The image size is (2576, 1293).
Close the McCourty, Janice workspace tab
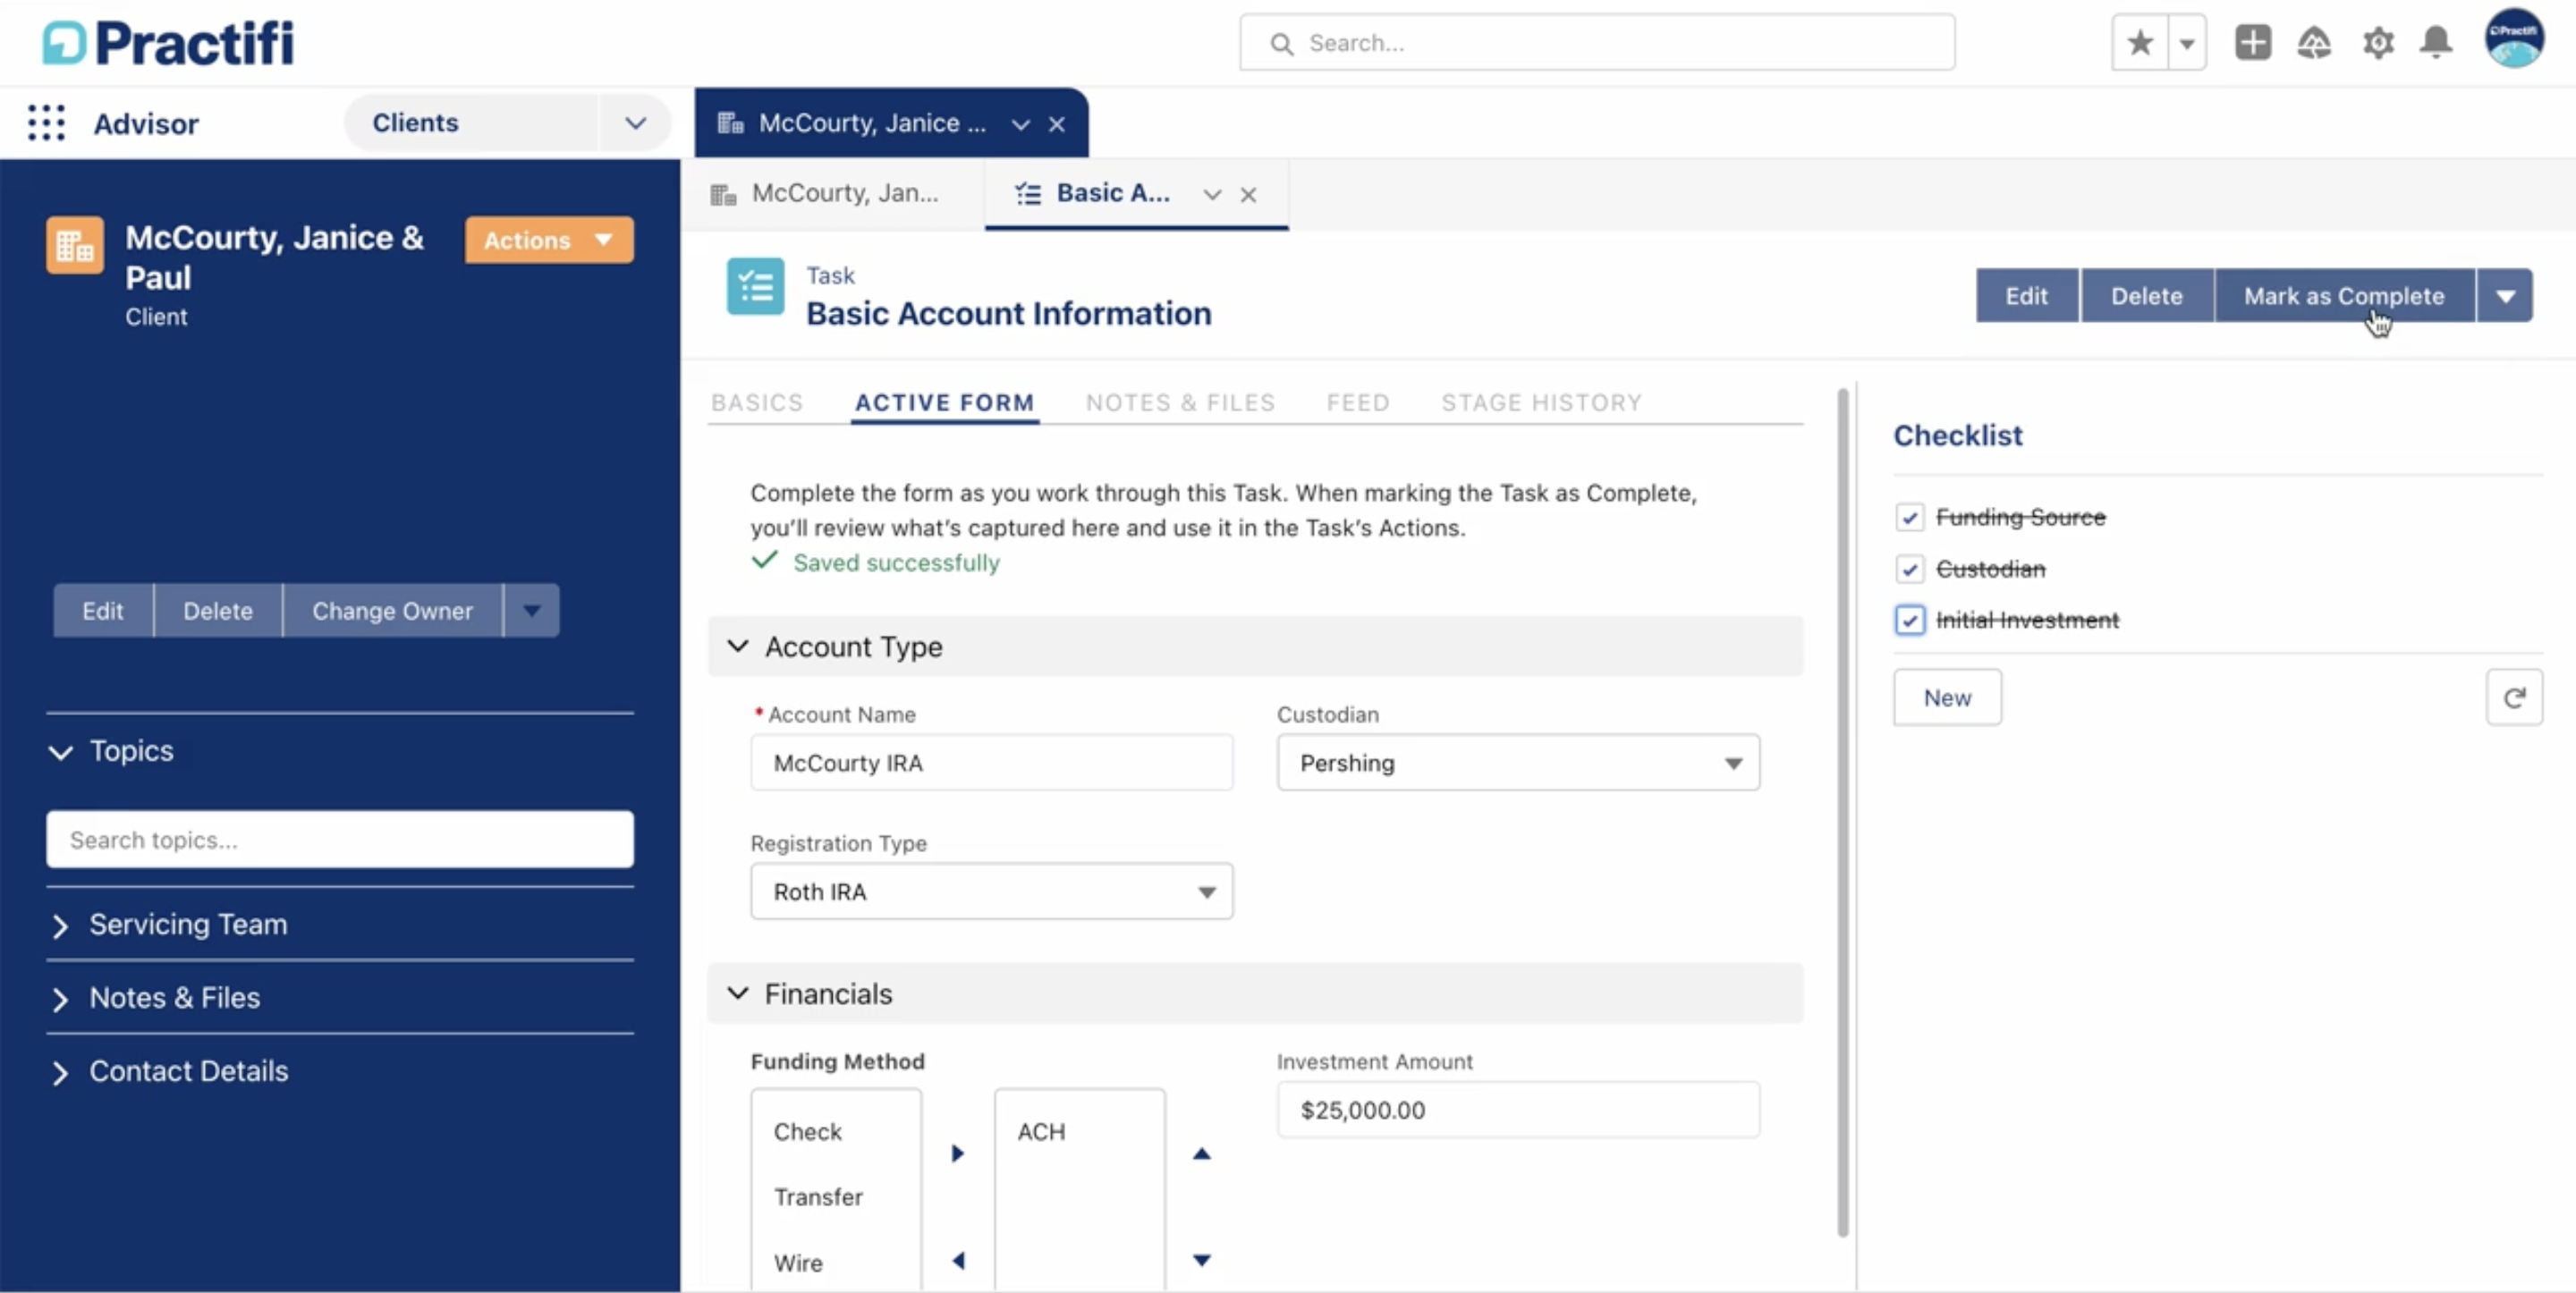pos(1057,124)
